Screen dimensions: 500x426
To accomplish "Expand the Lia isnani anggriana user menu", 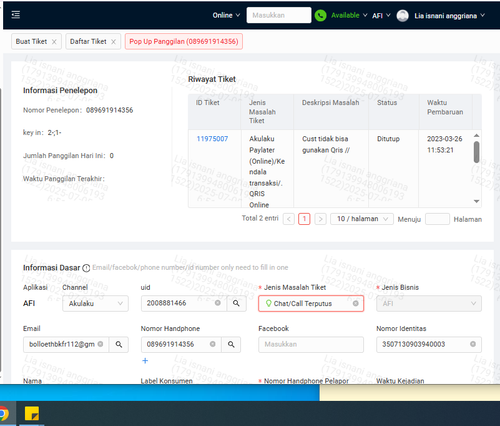I will (449, 16).
